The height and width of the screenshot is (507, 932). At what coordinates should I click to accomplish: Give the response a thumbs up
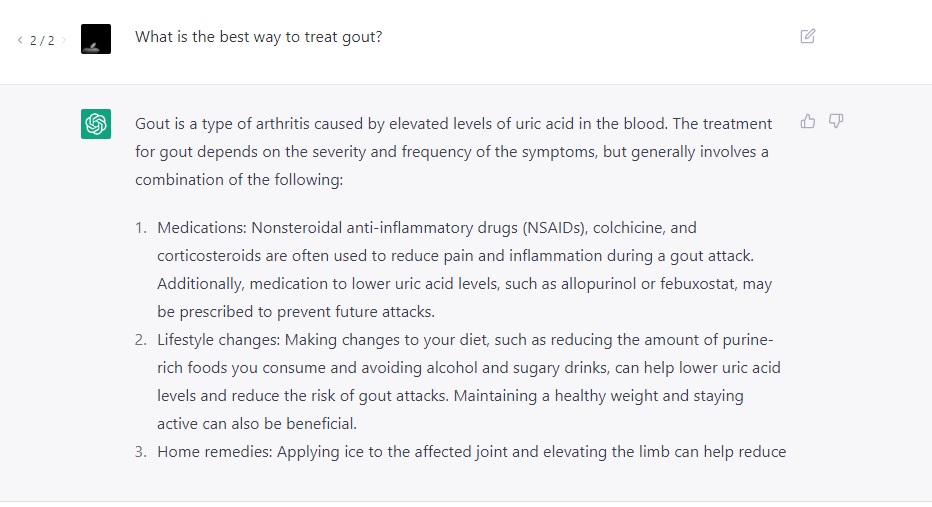click(808, 122)
